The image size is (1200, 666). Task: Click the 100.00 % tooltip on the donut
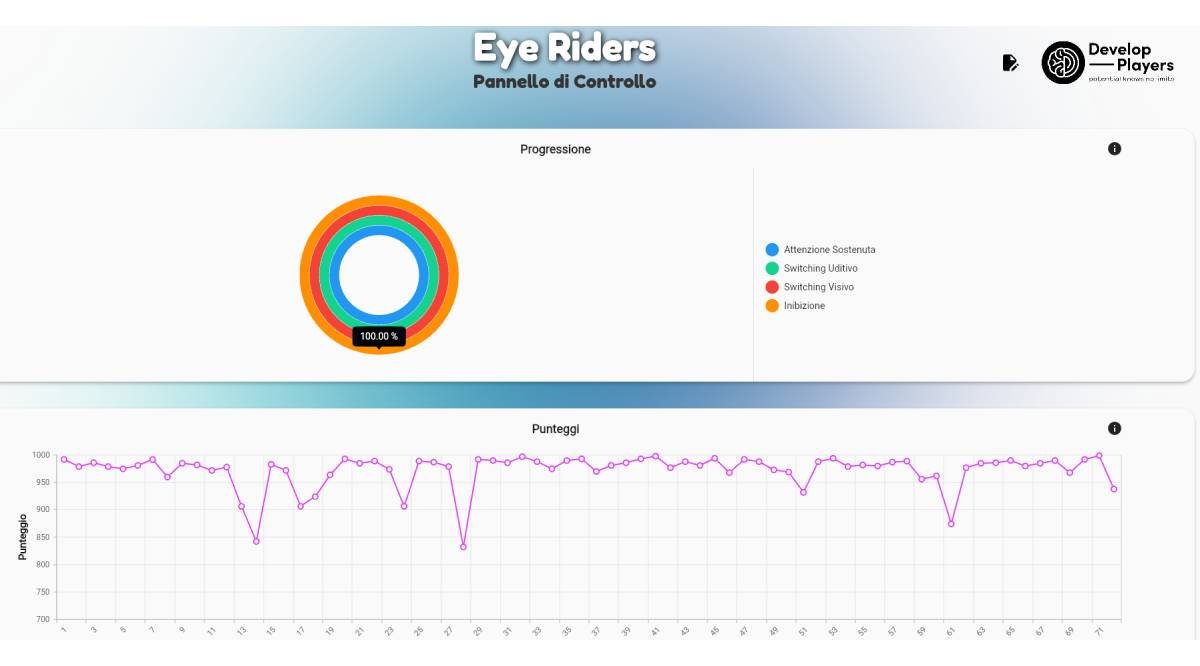pos(379,336)
